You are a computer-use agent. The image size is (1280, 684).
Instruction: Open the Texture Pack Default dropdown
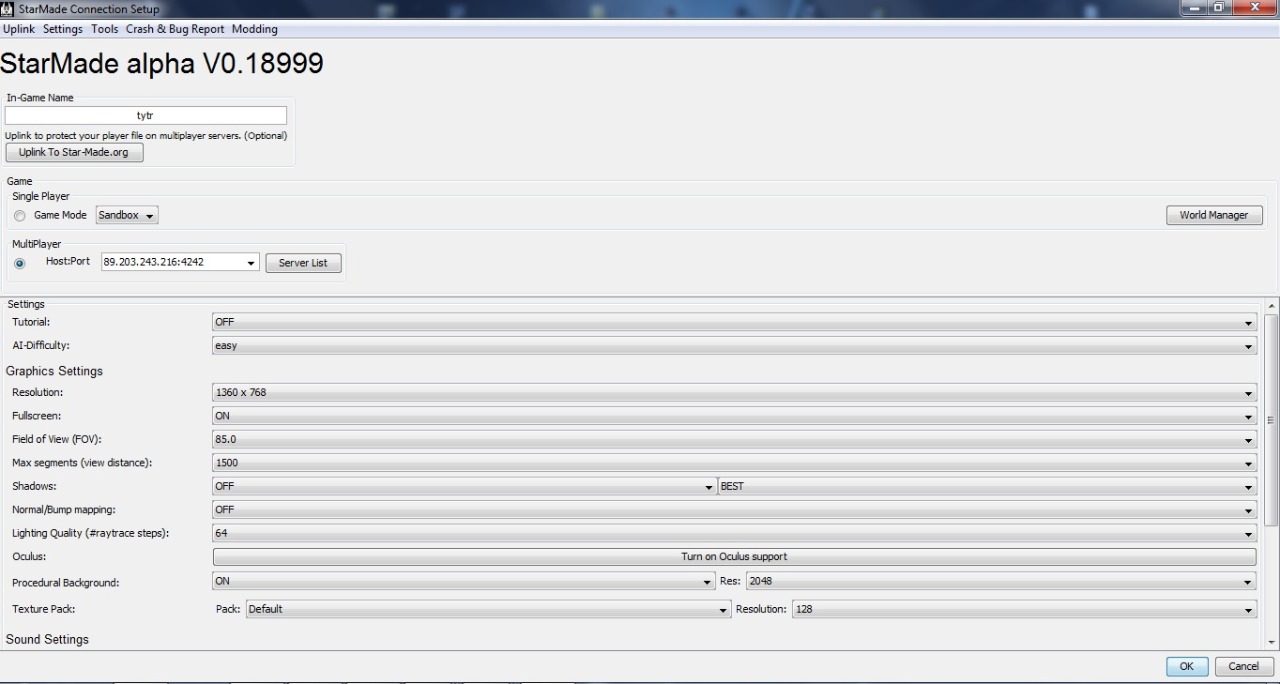click(488, 609)
